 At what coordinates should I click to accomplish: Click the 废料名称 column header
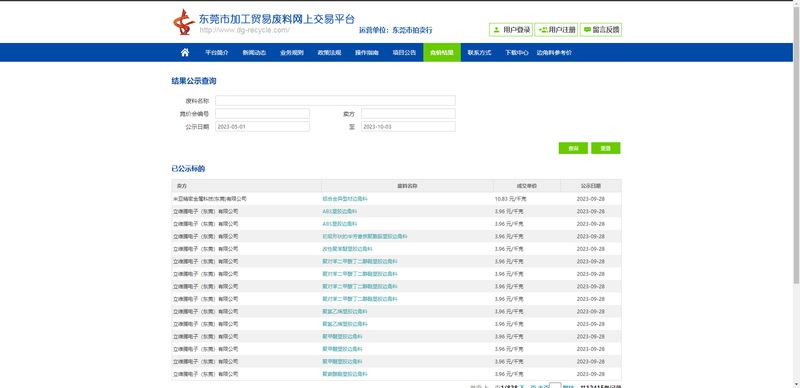coord(408,186)
